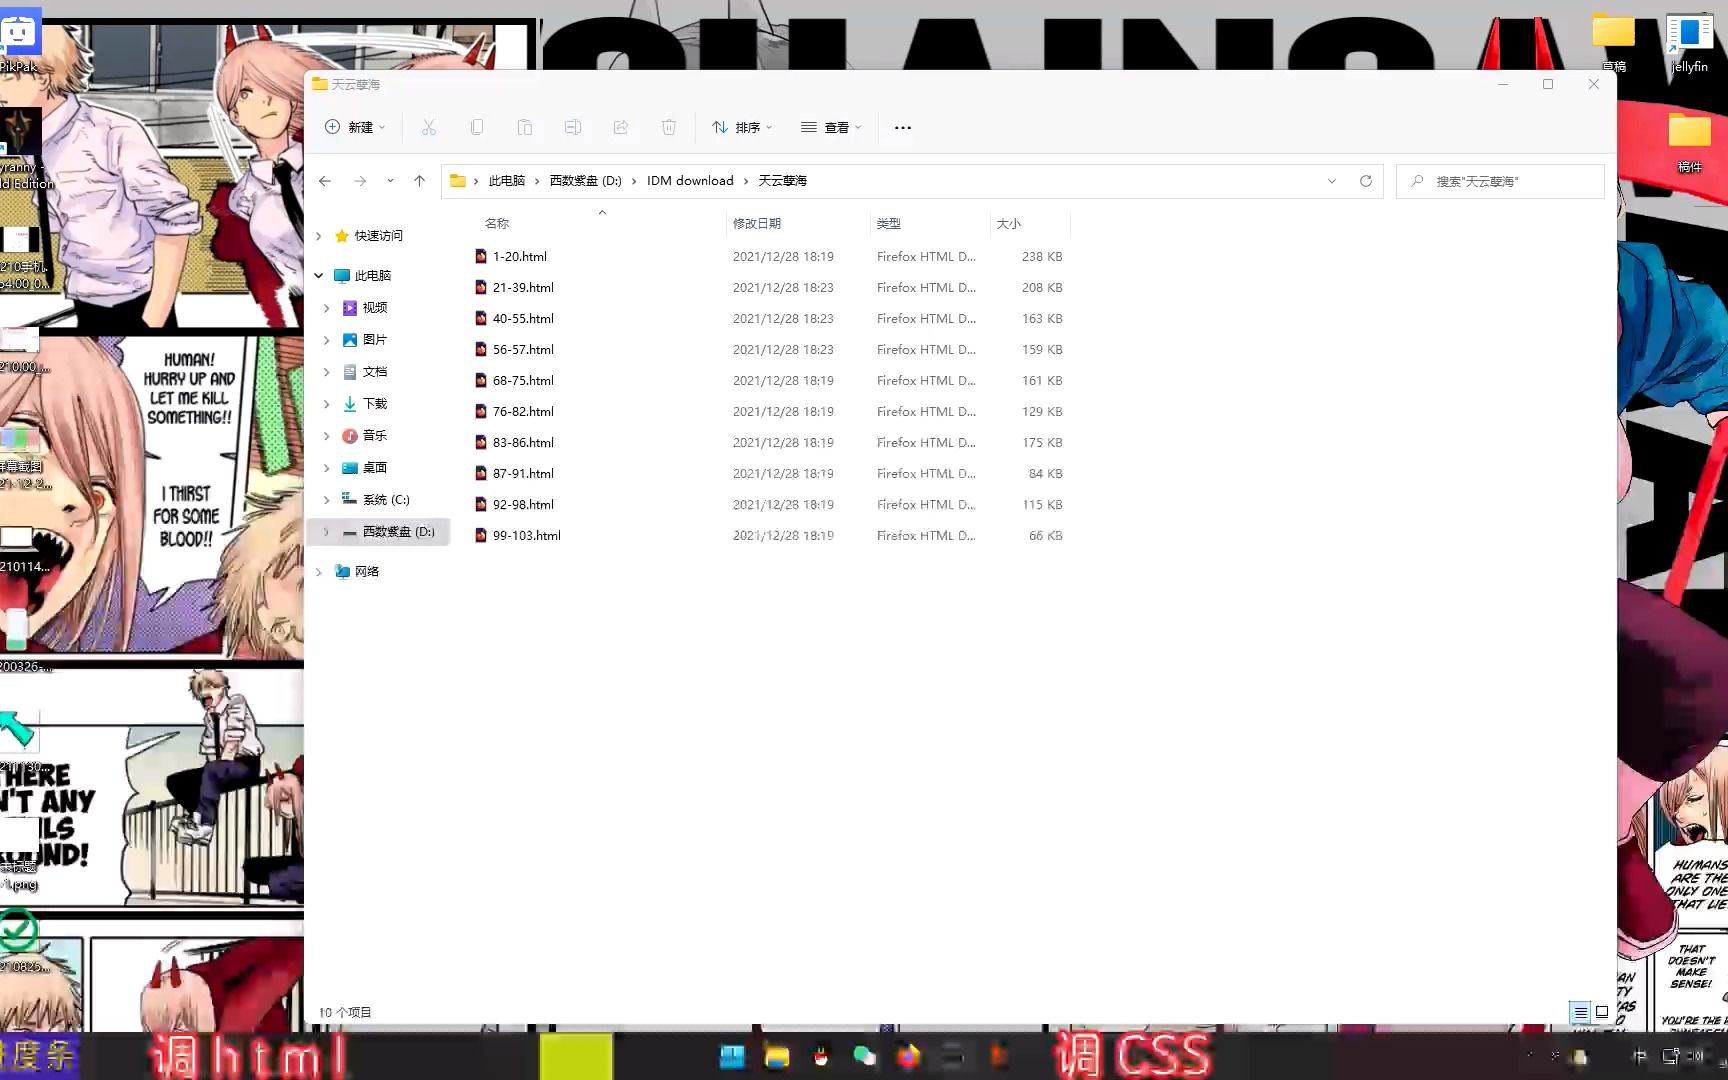This screenshot has width=1728, height=1080.
Task: Expand 快速访问 in the navigation pane
Action: tap(319, 236)
